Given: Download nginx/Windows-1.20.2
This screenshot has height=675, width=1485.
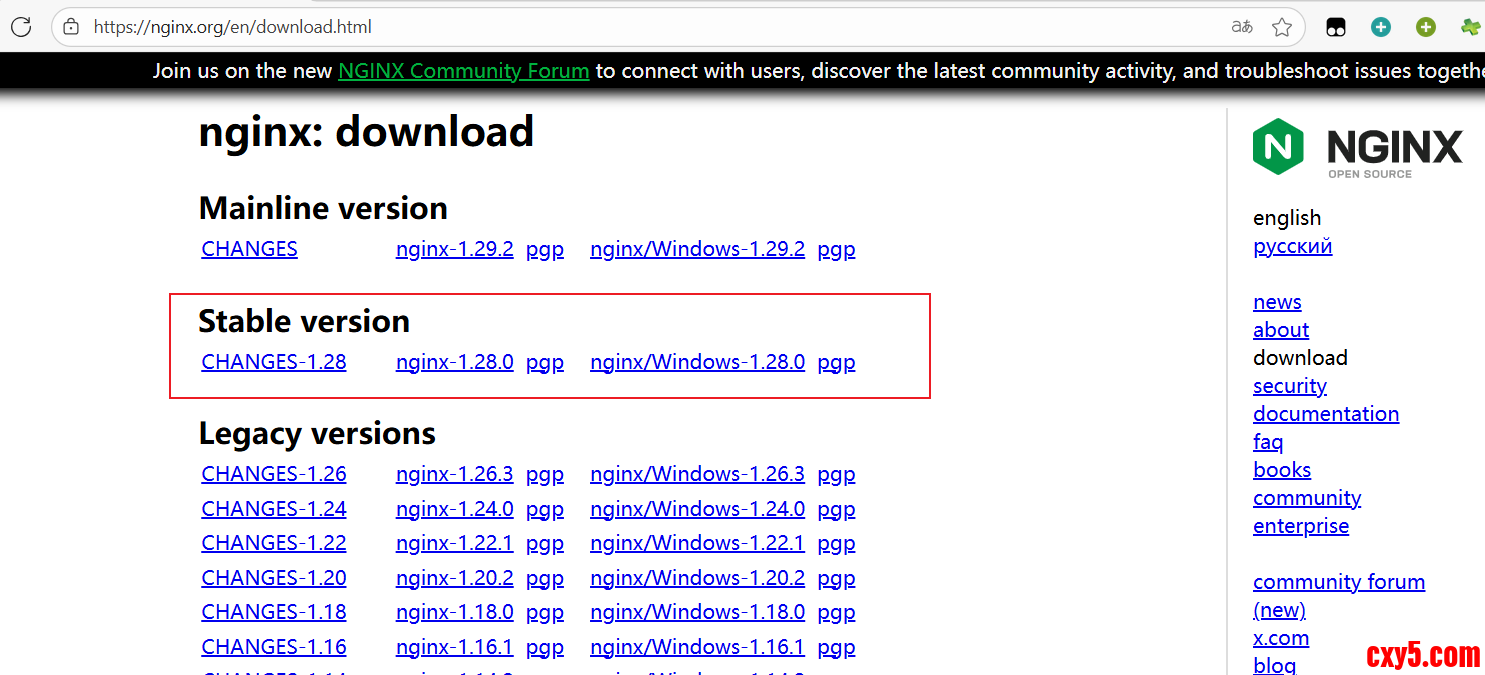Looking at the screenshot, I should pyautogui.click(x=698, y=578).
